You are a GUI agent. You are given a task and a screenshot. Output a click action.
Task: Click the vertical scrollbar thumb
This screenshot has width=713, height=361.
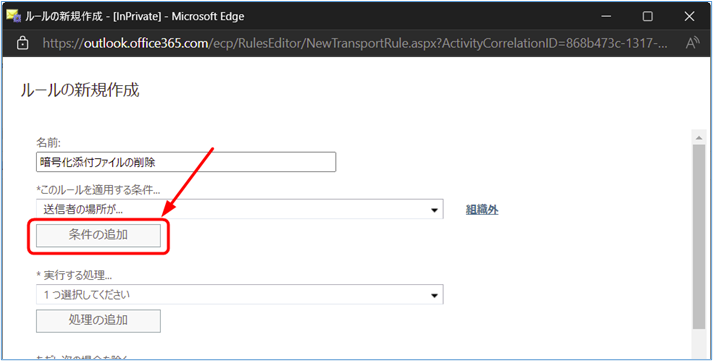699,236
